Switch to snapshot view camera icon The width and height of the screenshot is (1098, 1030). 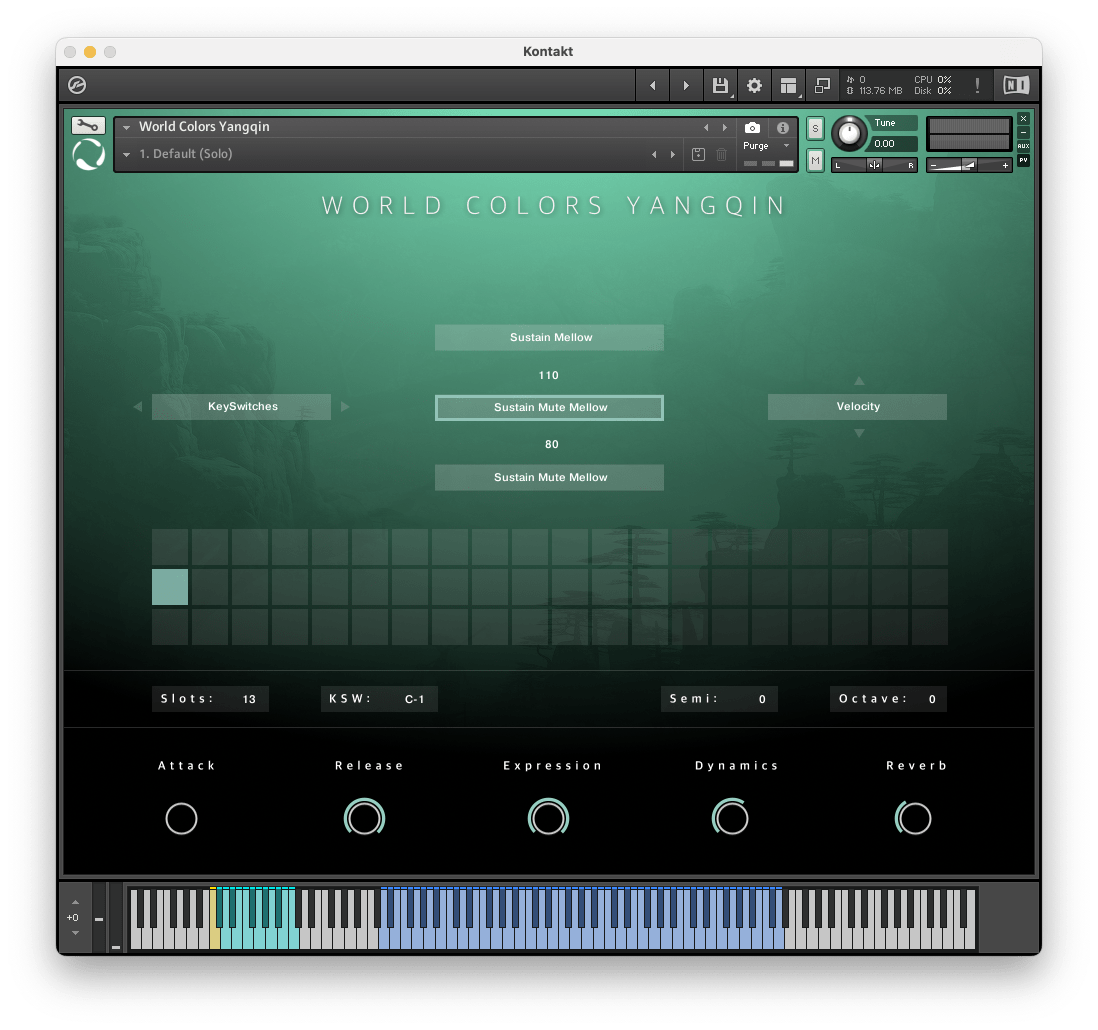click(x=752, y=127)
